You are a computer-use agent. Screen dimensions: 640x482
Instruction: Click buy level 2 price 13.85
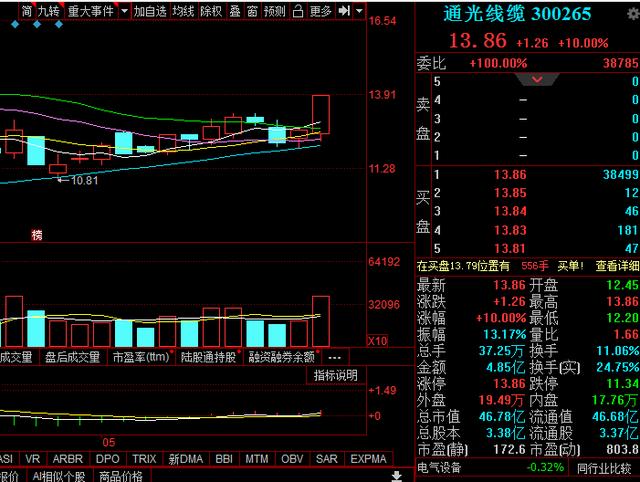(x=510, y=193)
